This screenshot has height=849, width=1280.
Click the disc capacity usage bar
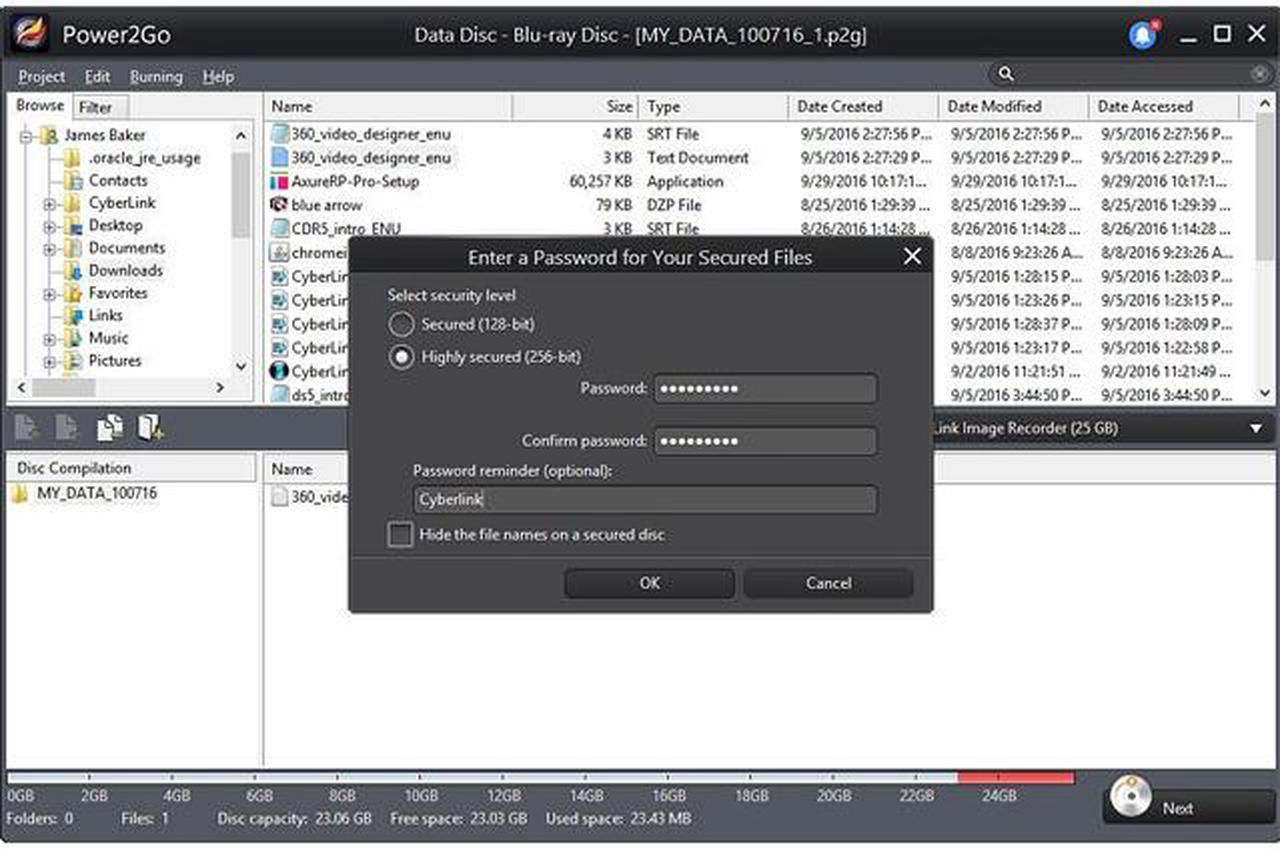point(540,777)
